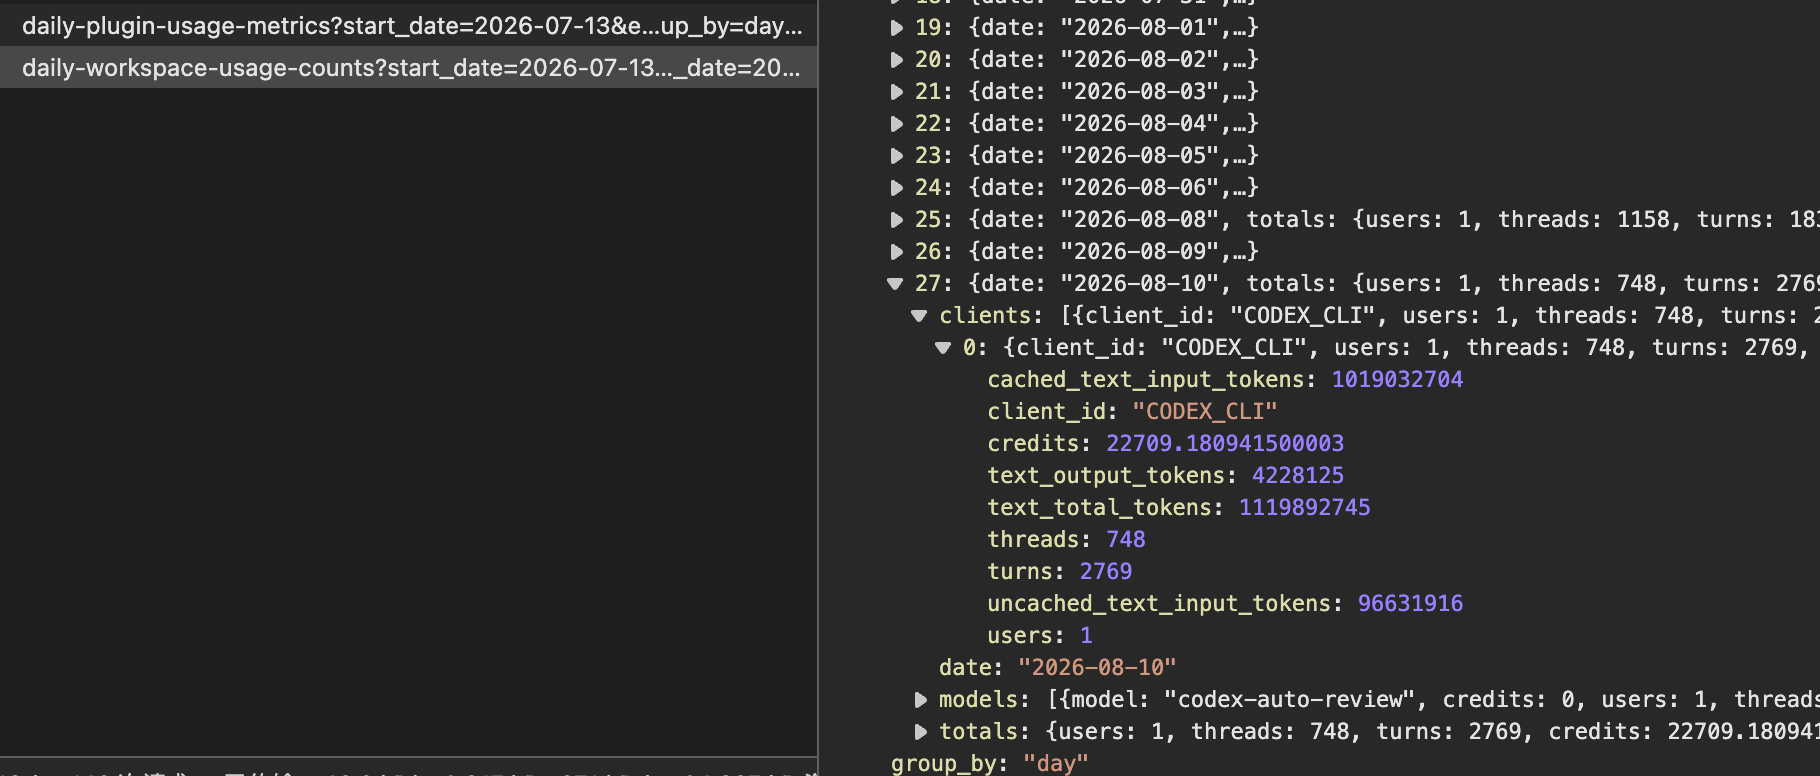This screenshot has width=1820, height=776.
Task: Expand entry 25 dated 2026-08-08
Action: click(x=897, y=220)
